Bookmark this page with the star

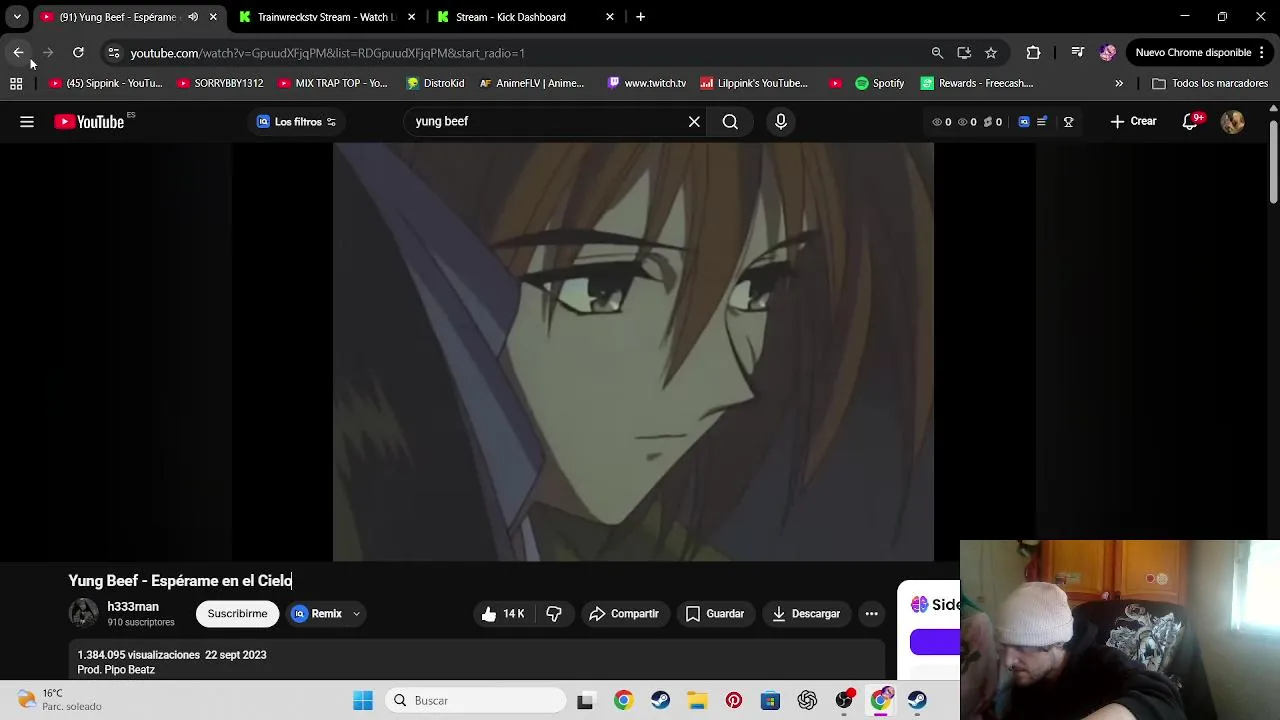coord(991,53)
